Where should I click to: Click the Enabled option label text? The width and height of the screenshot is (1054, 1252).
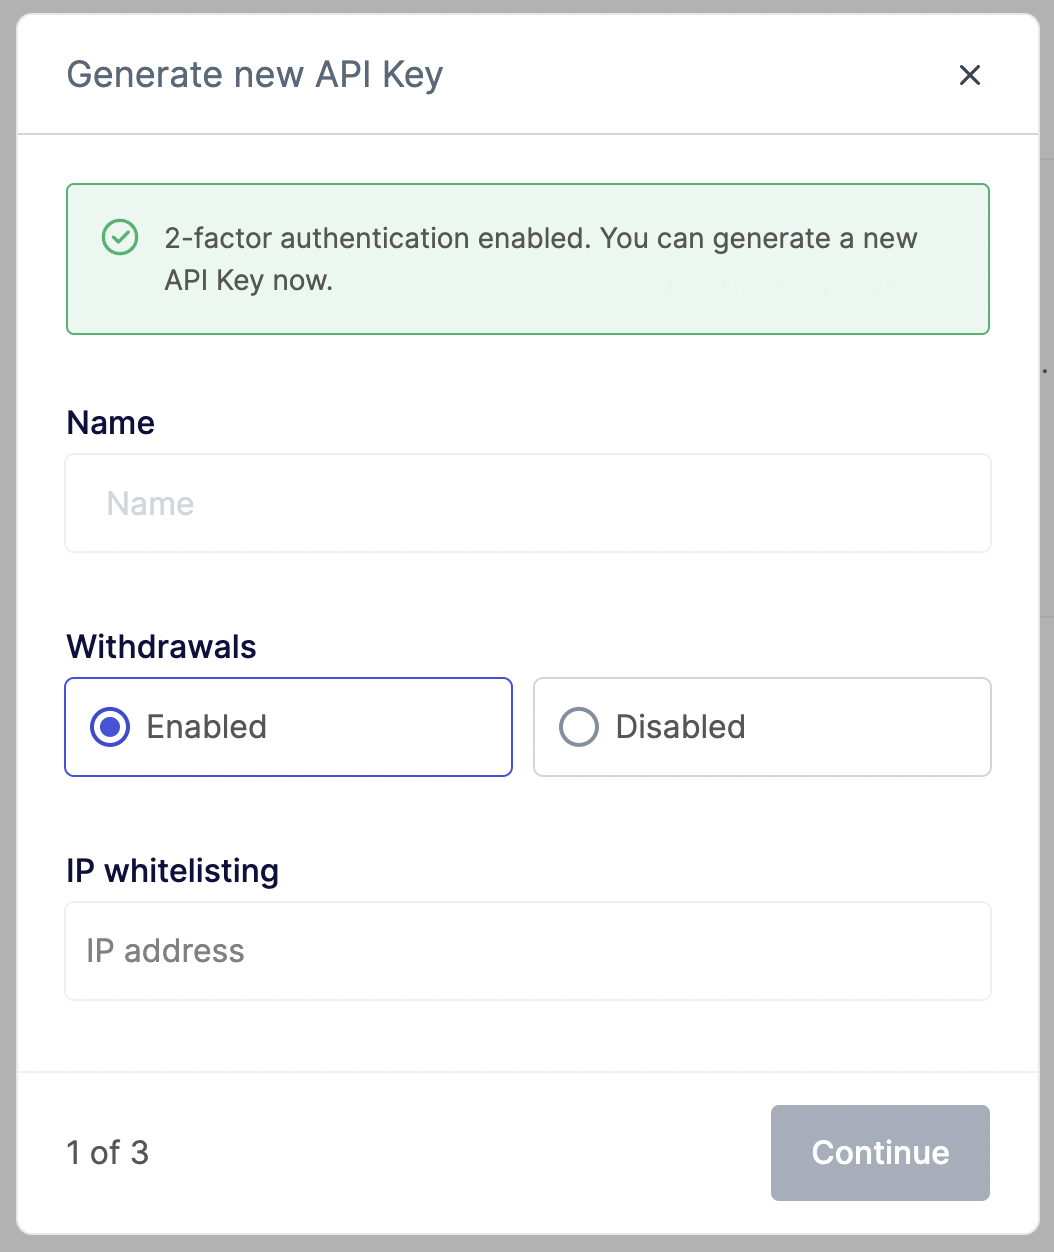206,727
